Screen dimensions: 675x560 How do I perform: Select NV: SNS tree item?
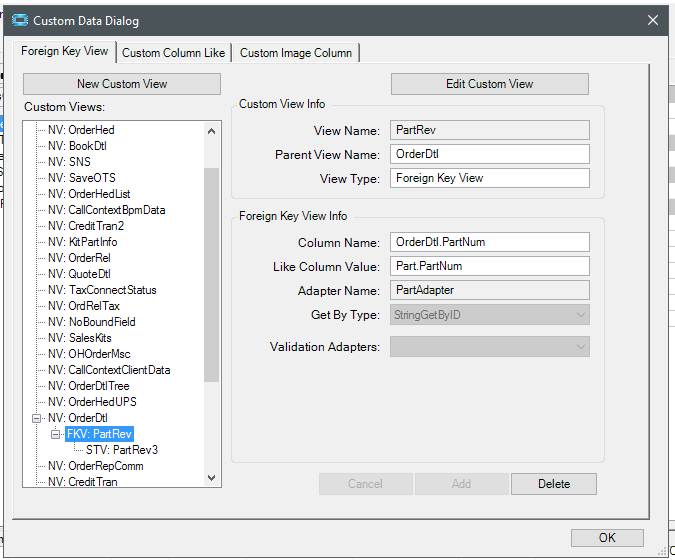coord(69,162)
